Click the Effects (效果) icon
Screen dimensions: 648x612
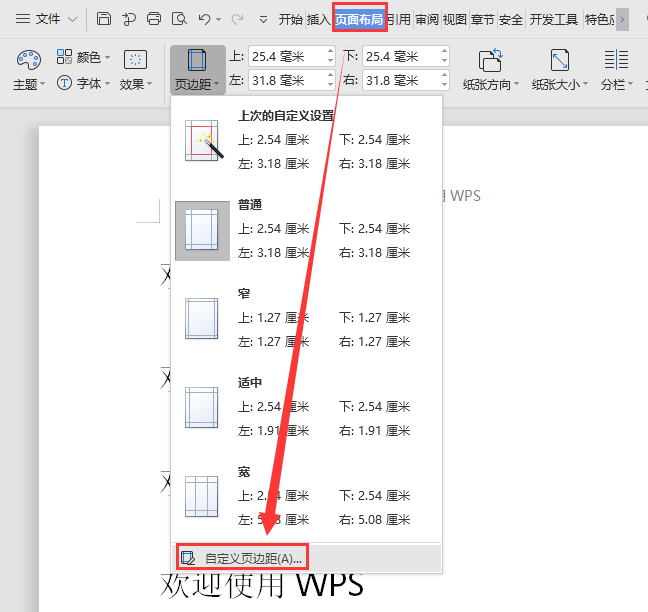pyautogui.click(x=134, y=61)
